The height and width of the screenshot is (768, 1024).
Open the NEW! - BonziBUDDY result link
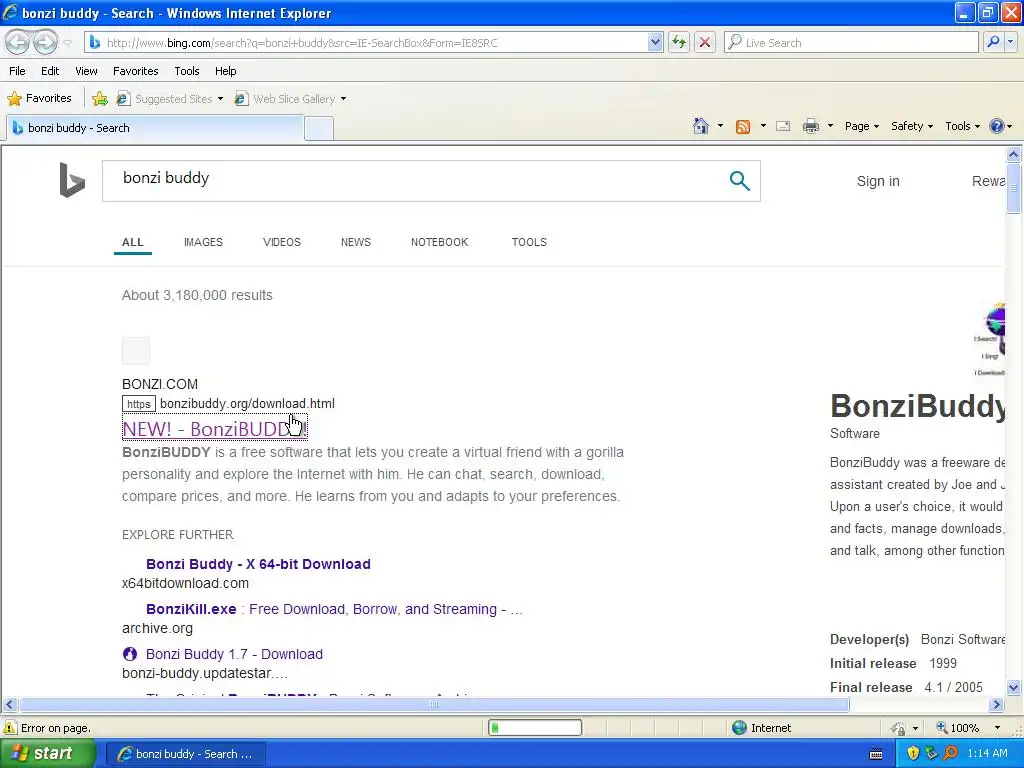click(214, 428)
